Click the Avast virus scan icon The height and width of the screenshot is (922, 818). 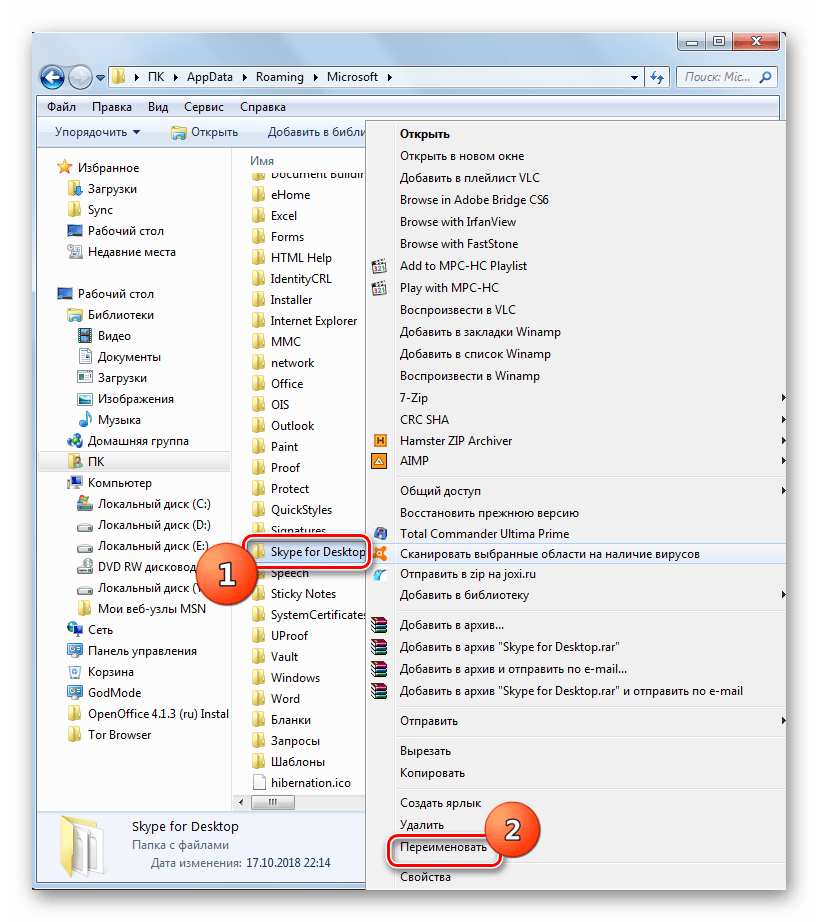click(x=380, y=553)
